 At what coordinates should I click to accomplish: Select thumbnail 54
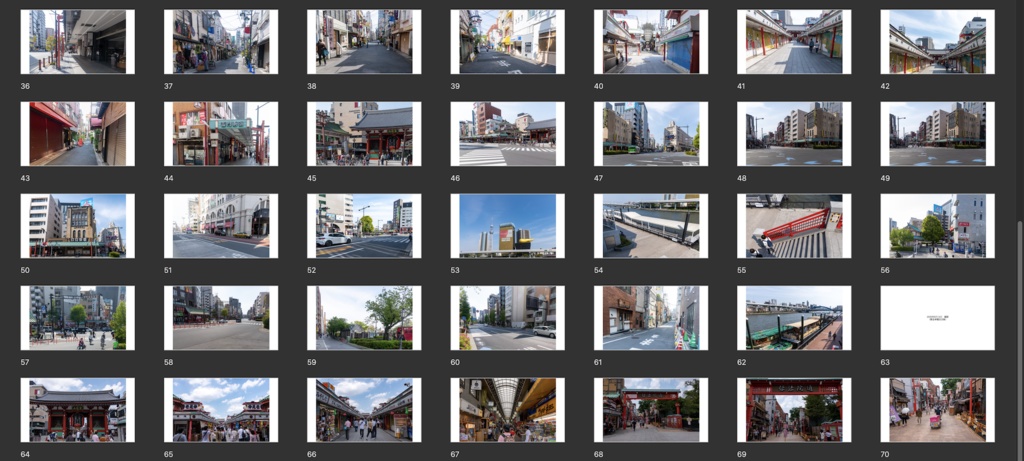click(x=651, y=226)
